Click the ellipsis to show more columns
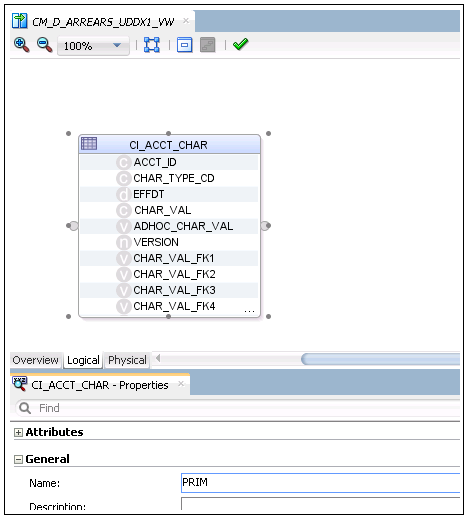 pyautogui.click(x=249, y=311)
